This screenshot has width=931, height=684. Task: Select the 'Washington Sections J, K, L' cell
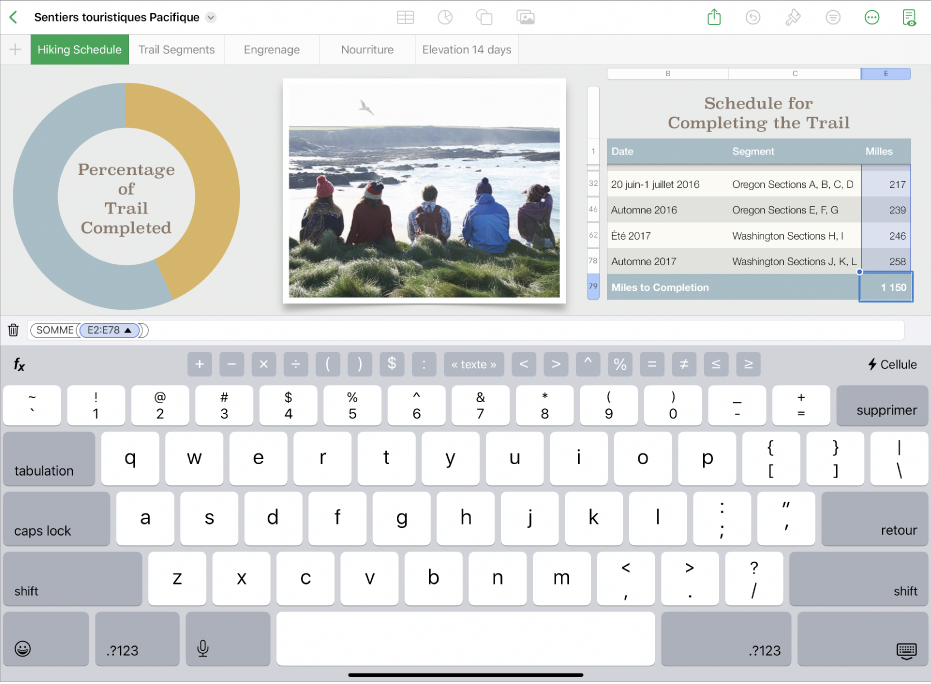click(x=794, y=261)
